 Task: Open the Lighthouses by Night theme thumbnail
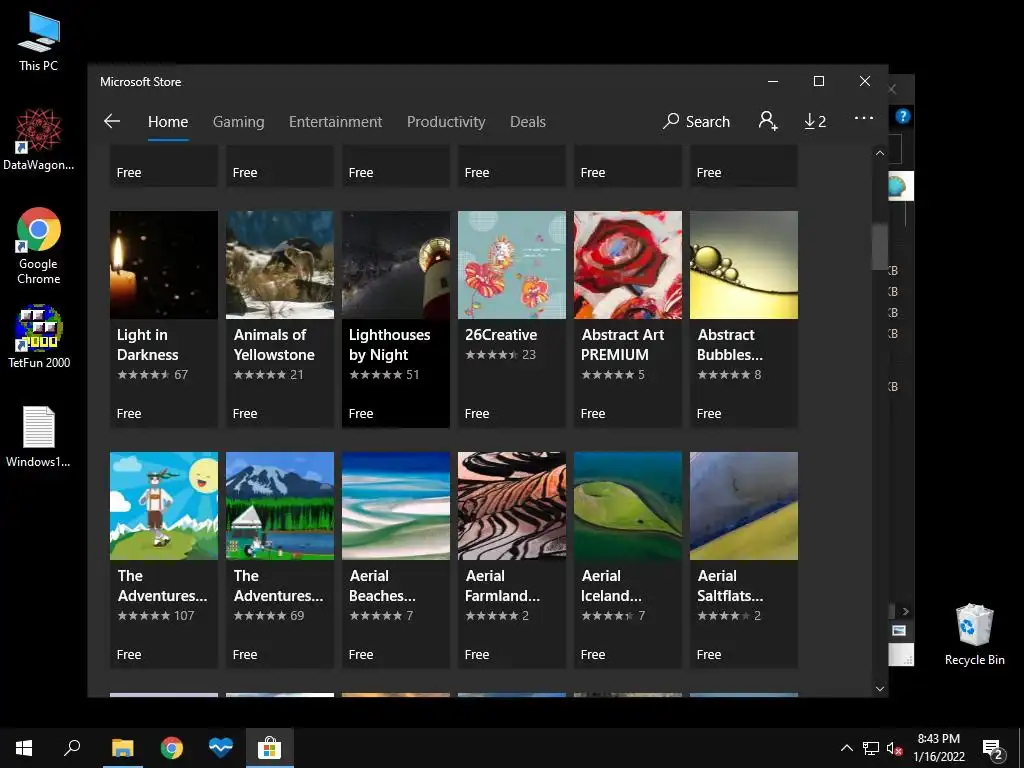[396, 264]
